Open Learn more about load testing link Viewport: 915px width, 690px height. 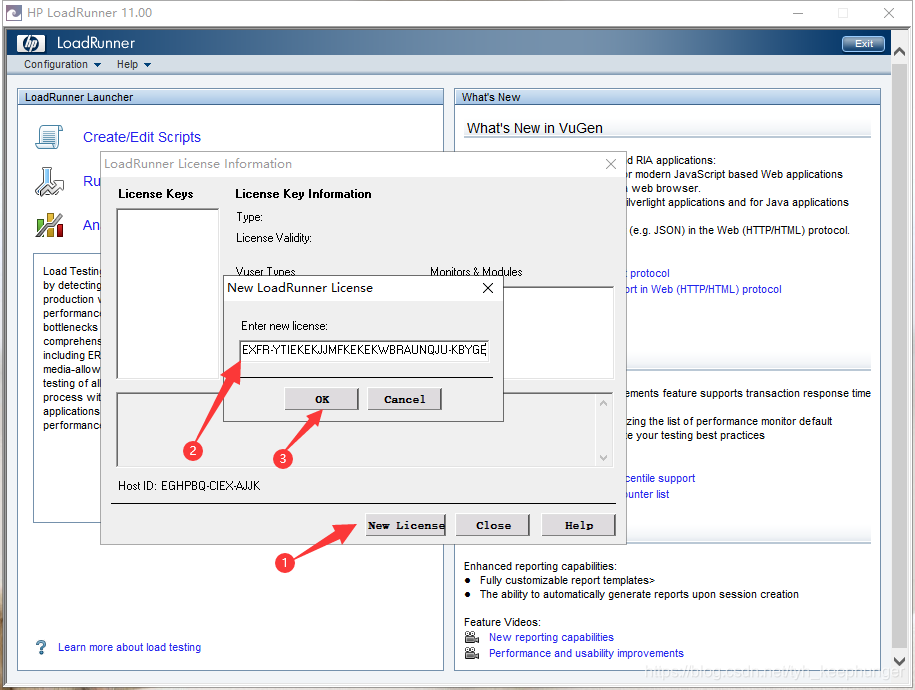[130, 647]
